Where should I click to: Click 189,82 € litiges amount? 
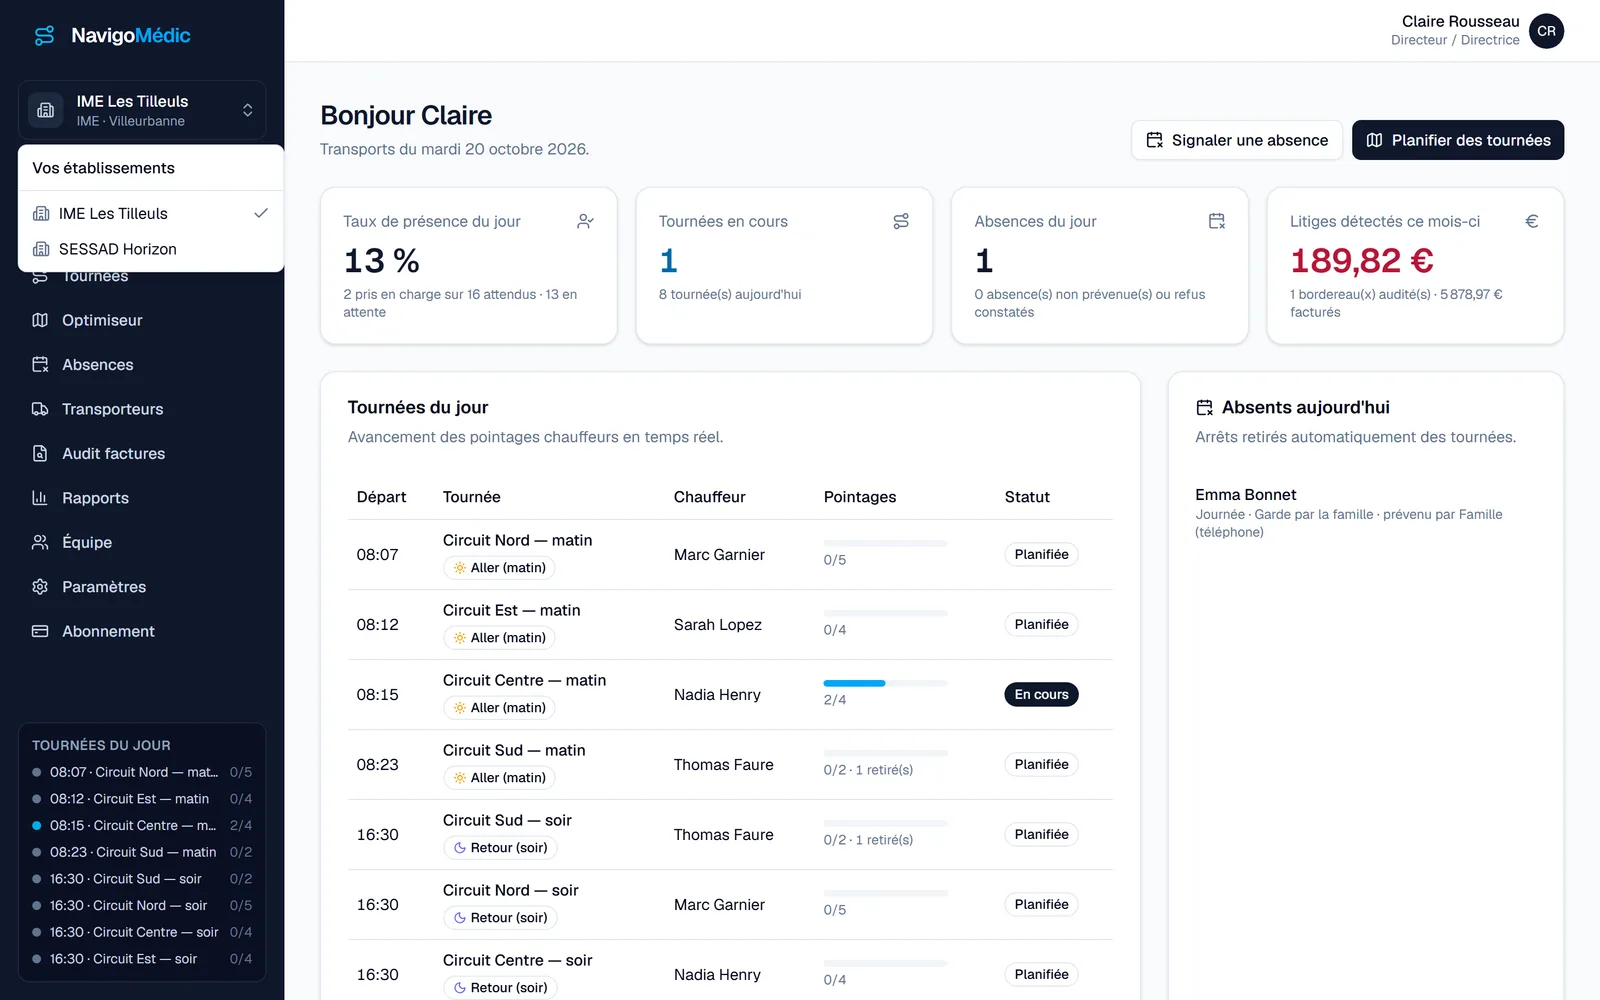[1362, 261]
